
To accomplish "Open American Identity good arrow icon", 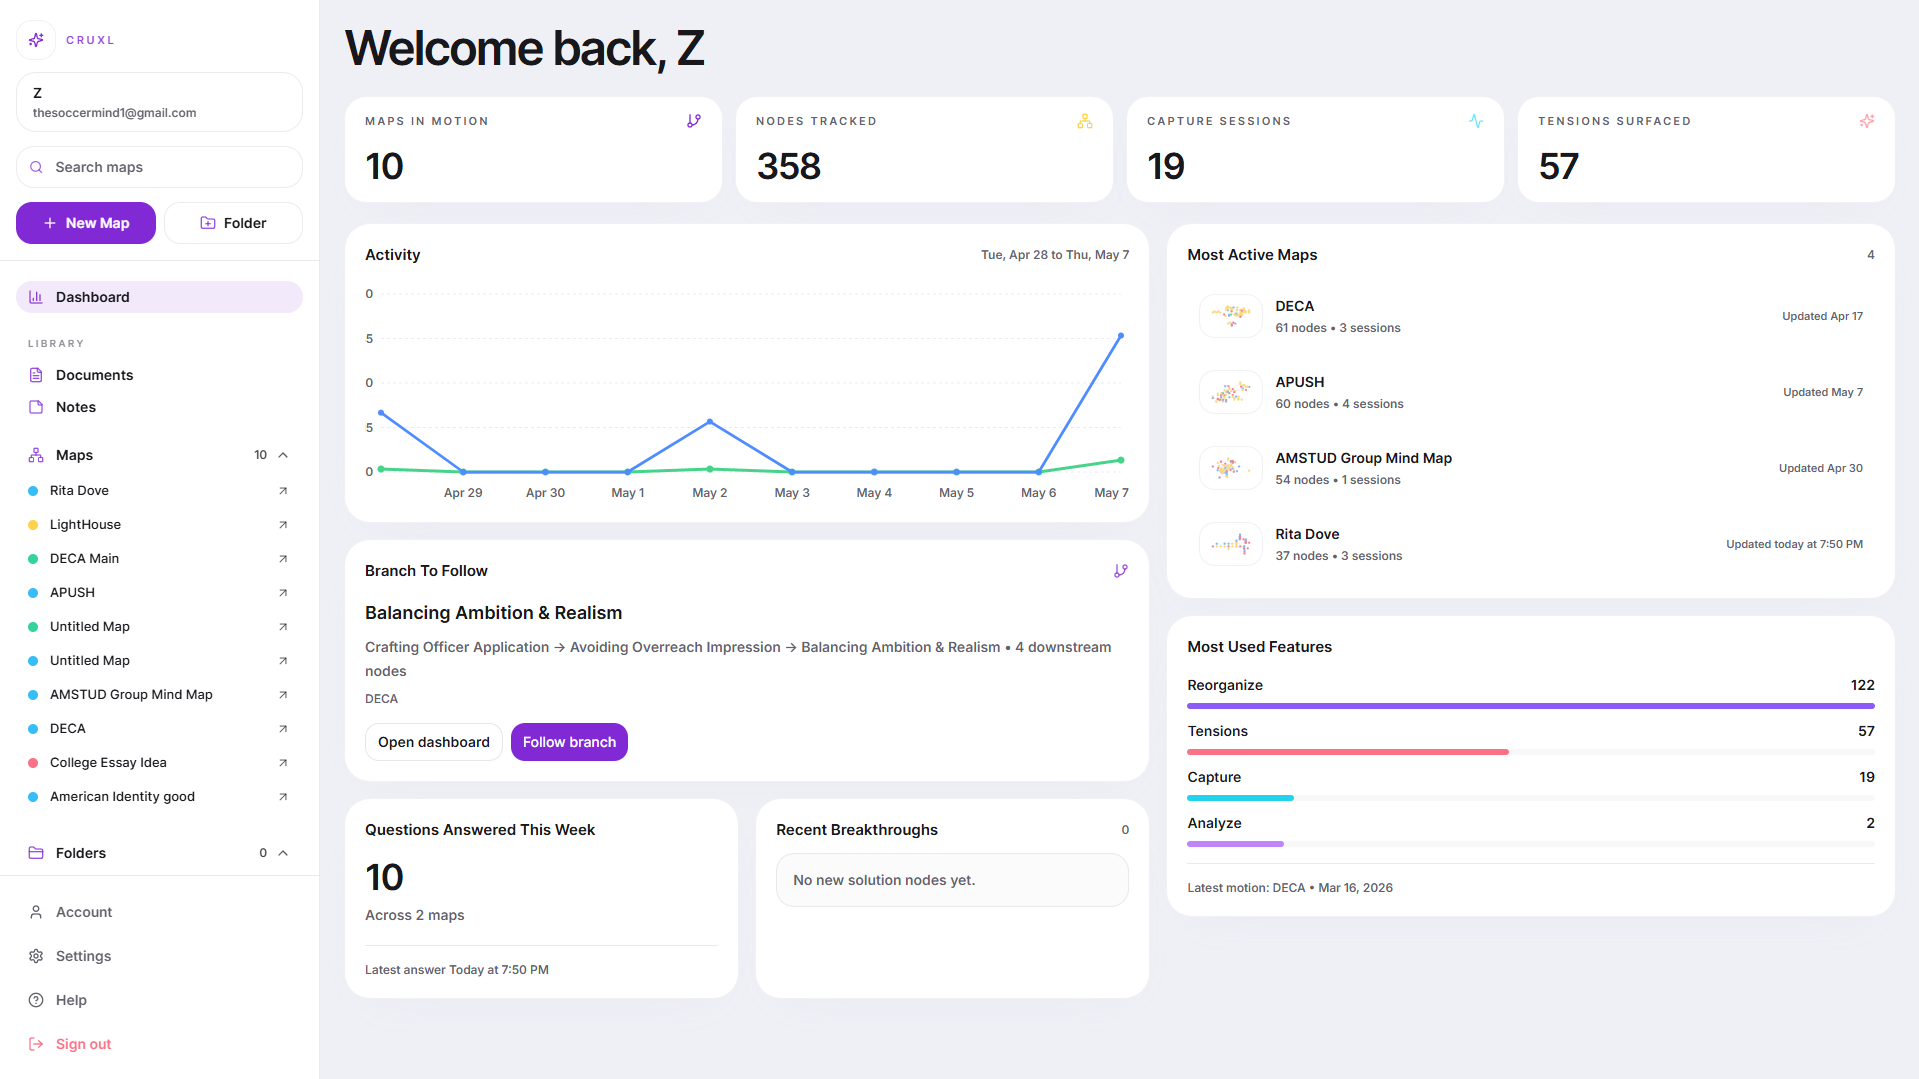I will click(x=283, y=797).
